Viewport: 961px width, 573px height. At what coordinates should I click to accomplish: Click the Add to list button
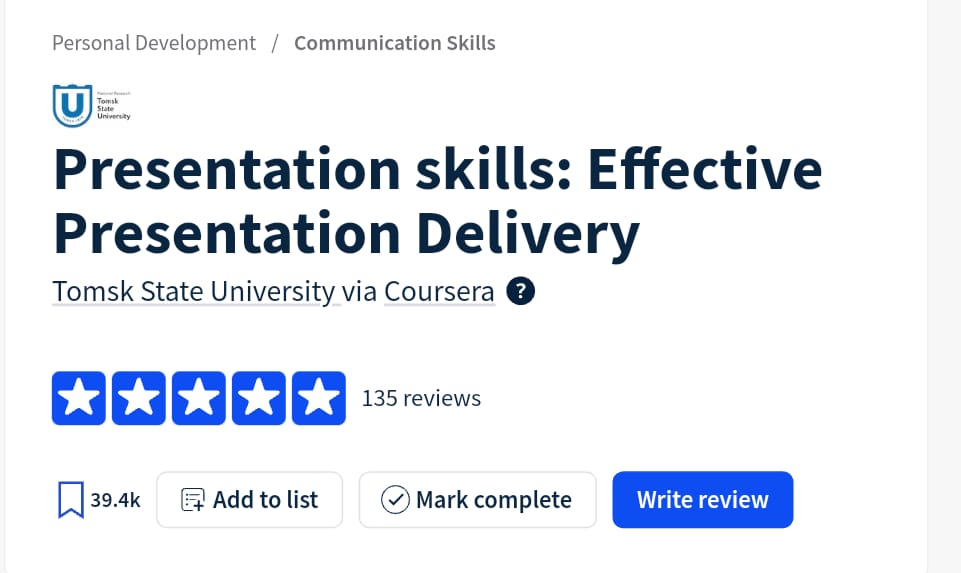click(x=249, y=499)
